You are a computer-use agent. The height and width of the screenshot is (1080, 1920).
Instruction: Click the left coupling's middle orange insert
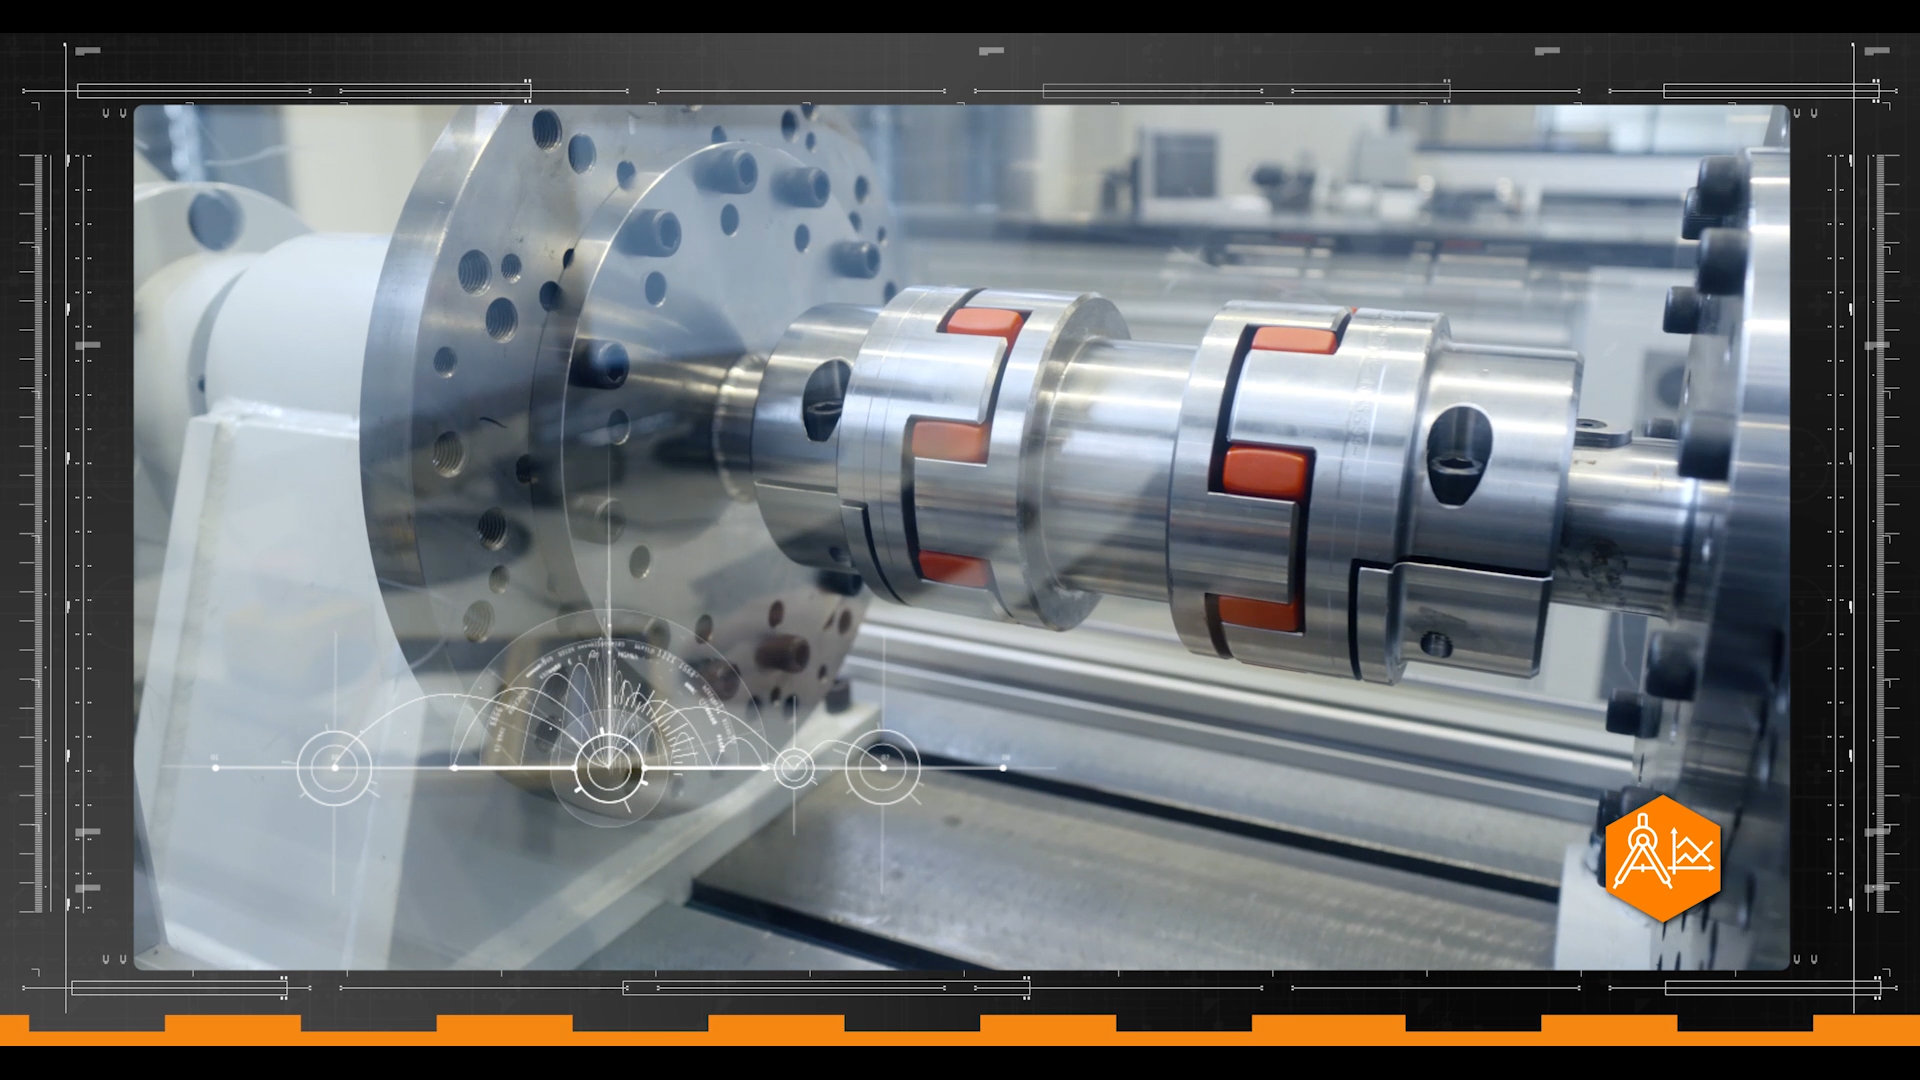(x=950, y=440)
